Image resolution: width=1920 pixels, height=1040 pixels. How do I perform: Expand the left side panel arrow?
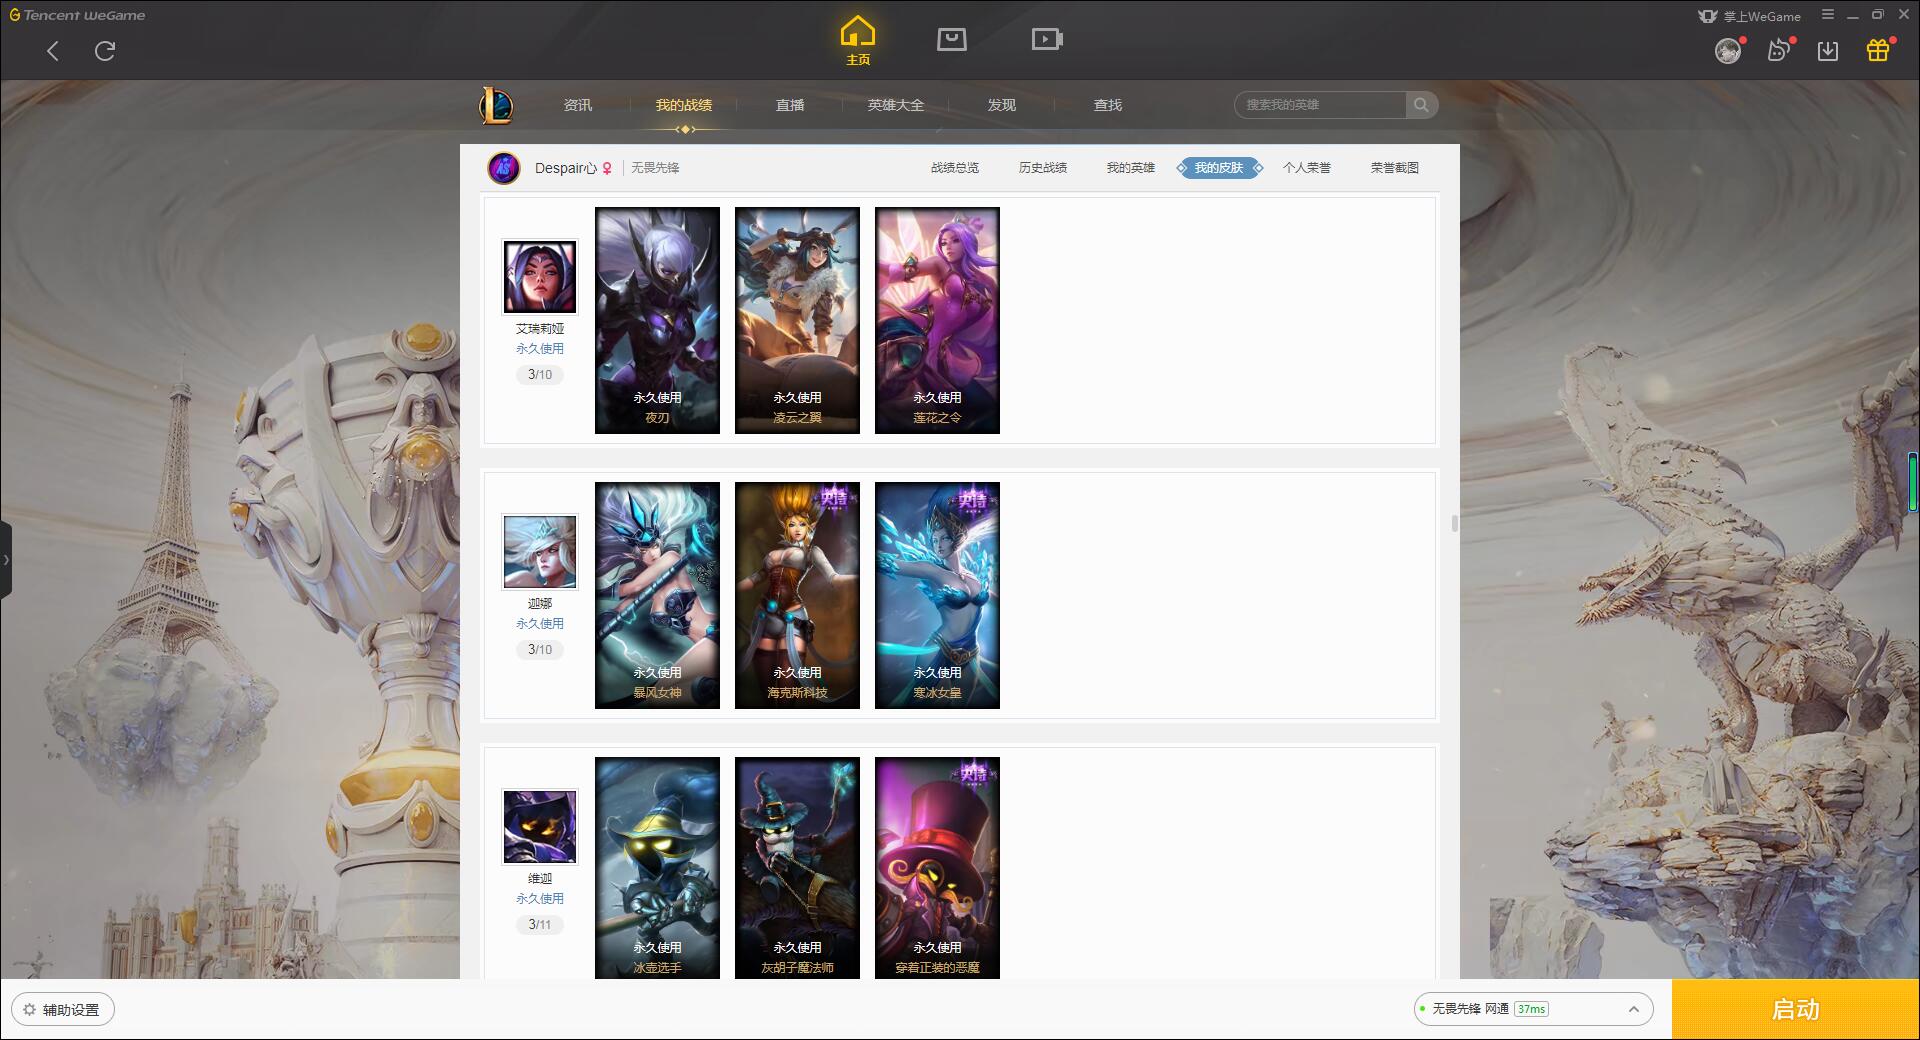(x=6, y=560)
